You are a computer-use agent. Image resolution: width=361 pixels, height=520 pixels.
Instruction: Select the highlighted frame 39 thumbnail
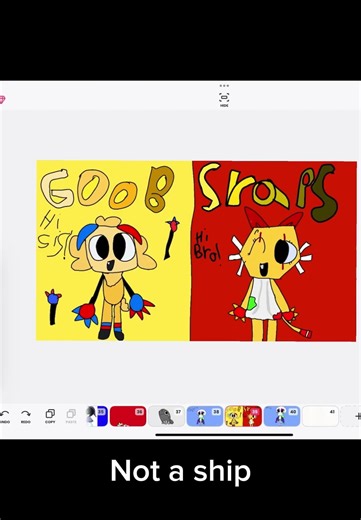[x=243, y=416]
